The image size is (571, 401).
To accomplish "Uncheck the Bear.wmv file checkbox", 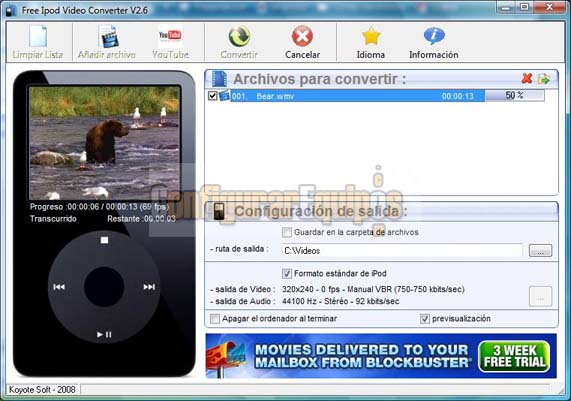I will pyautogui.click(x=212, y=96).
